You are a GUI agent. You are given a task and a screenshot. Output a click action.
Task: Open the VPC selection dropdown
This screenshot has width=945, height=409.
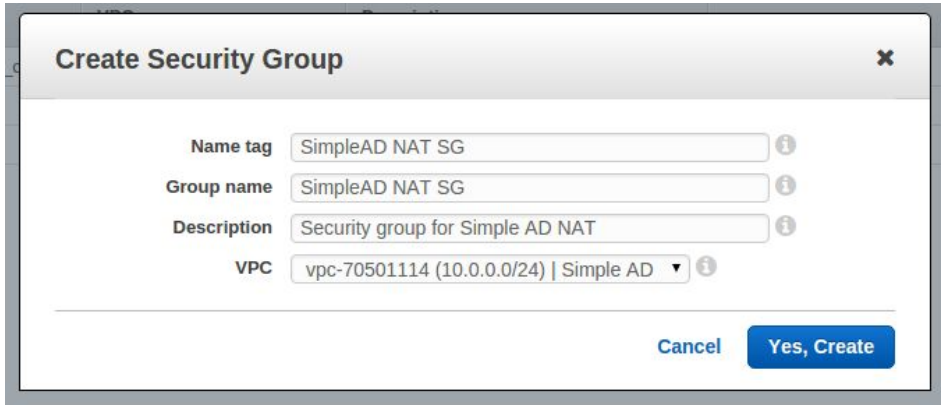pos(490,268)
